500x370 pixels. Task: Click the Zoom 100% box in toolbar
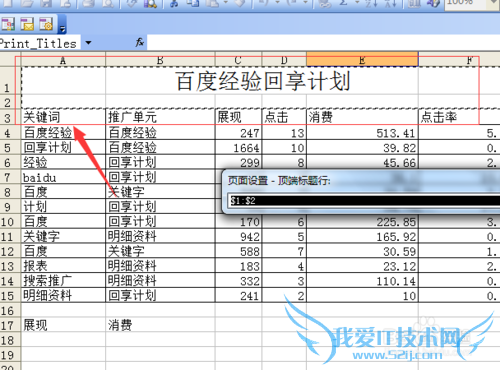click(467, 3)
